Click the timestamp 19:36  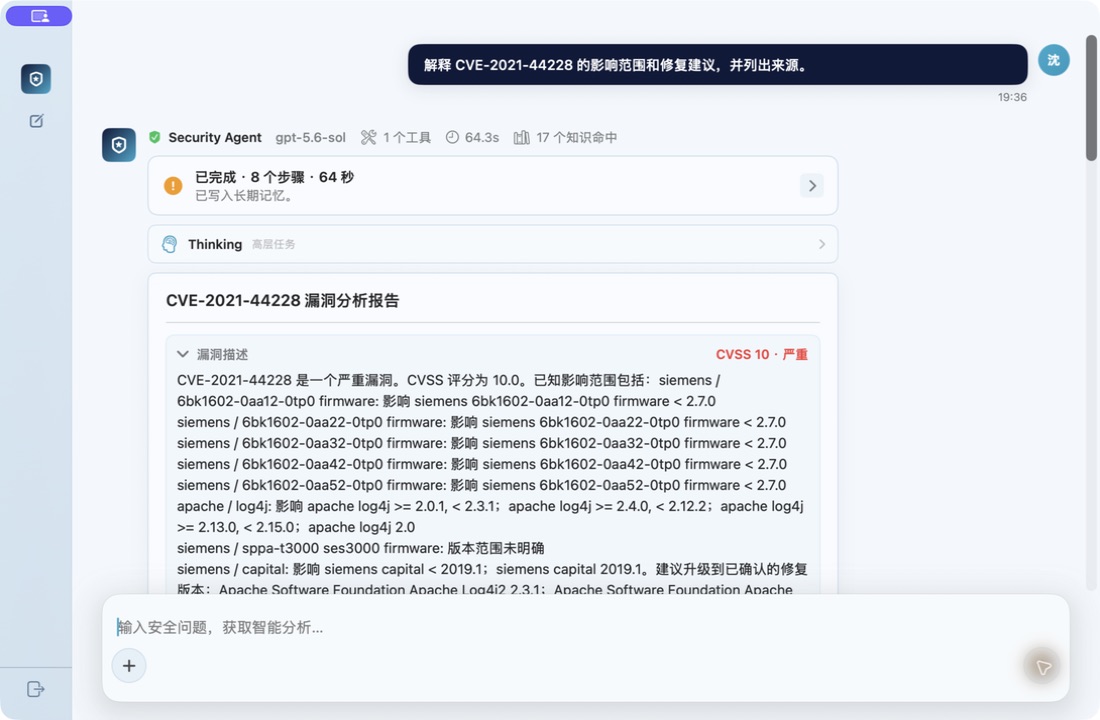(1012, 98)
